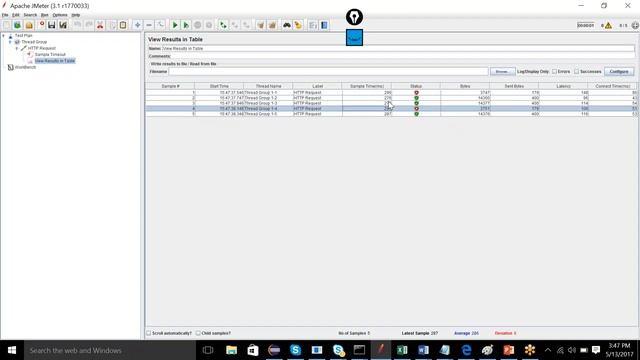Open the Run menu
640x360 pixels.
(x=44, y=15)
